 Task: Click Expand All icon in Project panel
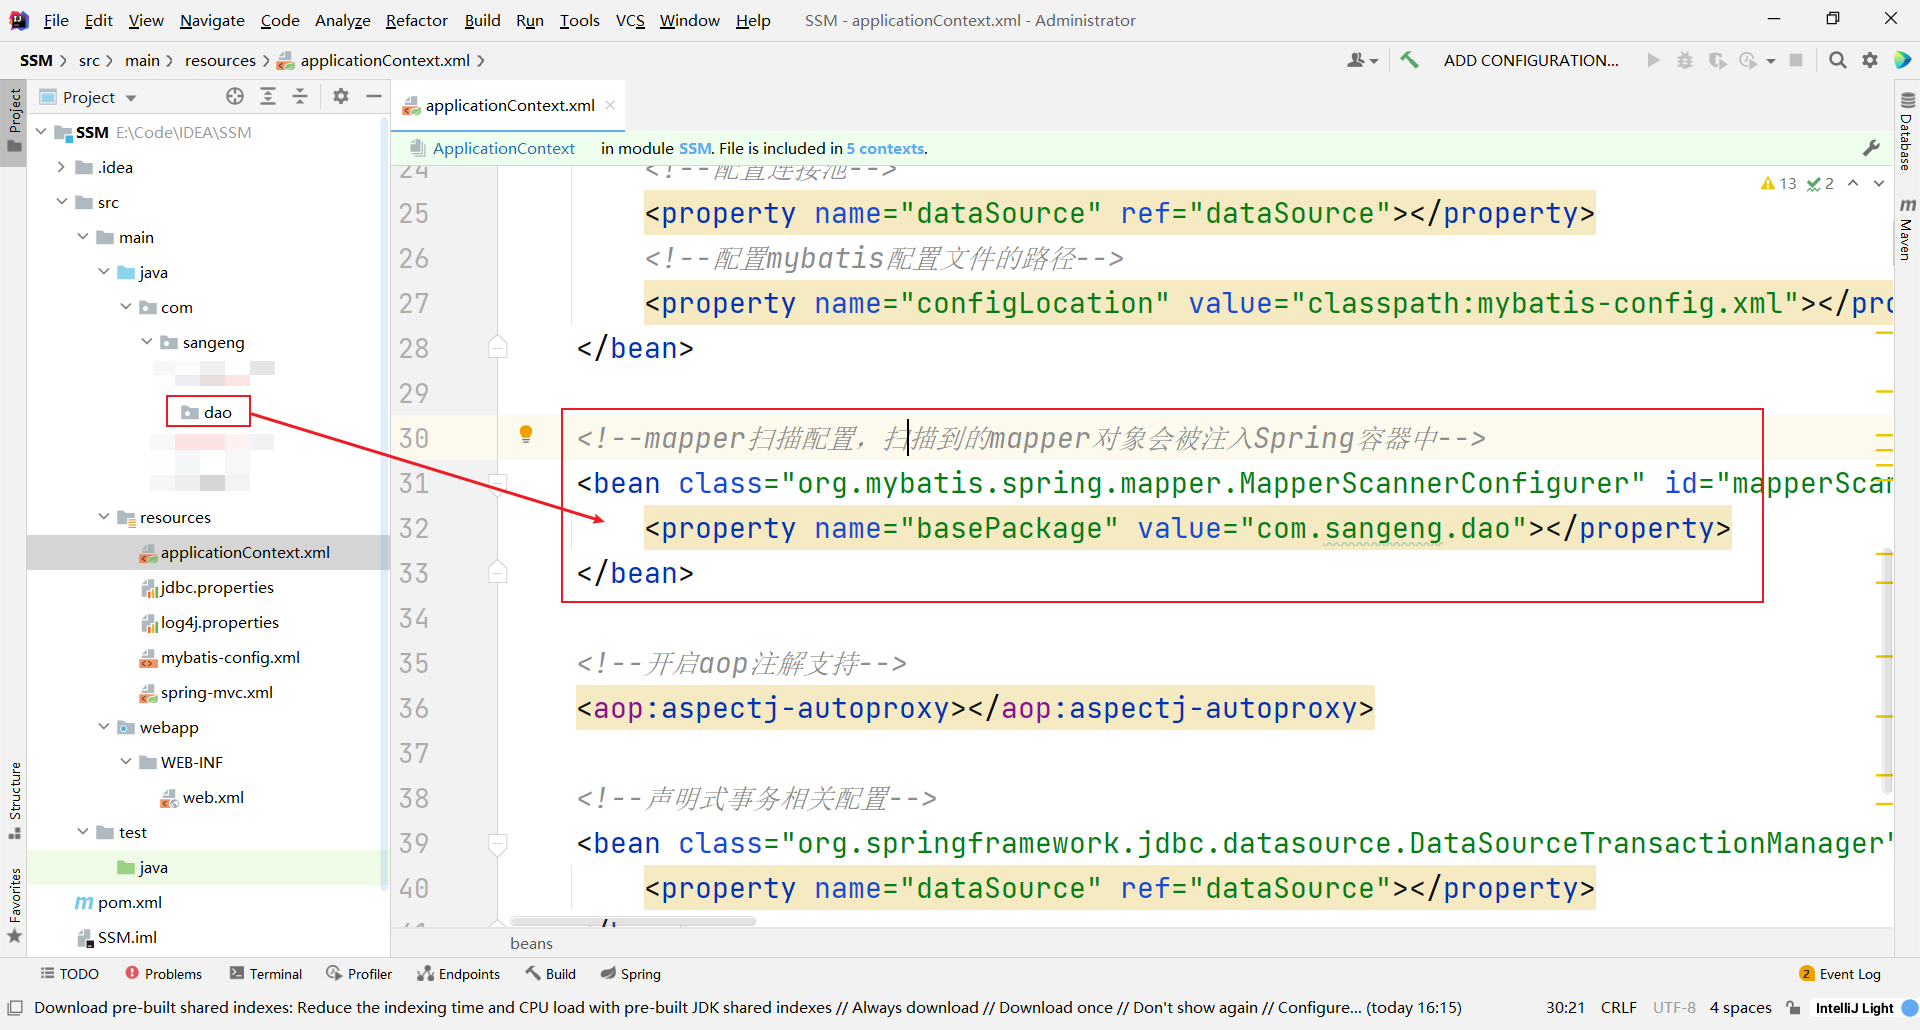tap(268, 96)
